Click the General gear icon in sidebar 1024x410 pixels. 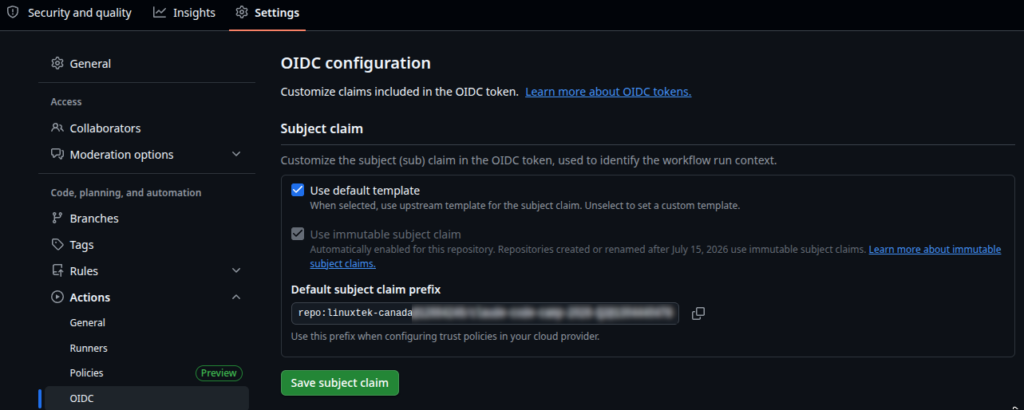57,63
